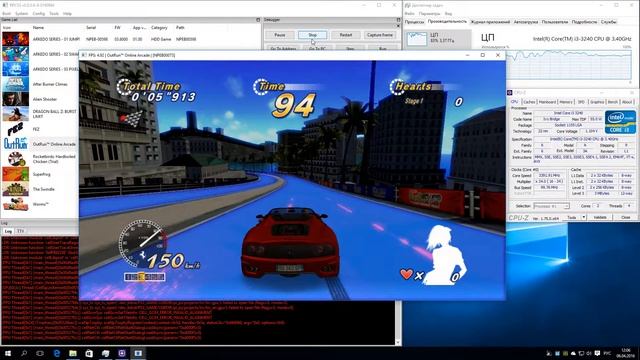Click the Pause button in Debugger
The width and height of the screenshot is (640, 360).
tap(280, 35)
